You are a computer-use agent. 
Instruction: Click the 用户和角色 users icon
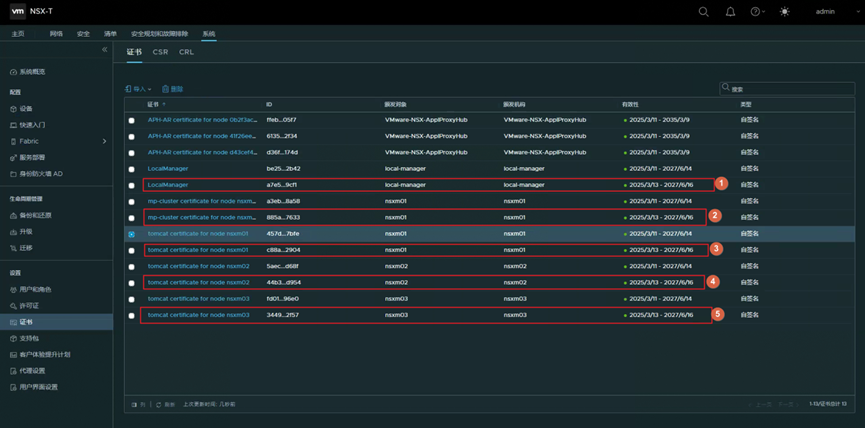tap(14, 290)
